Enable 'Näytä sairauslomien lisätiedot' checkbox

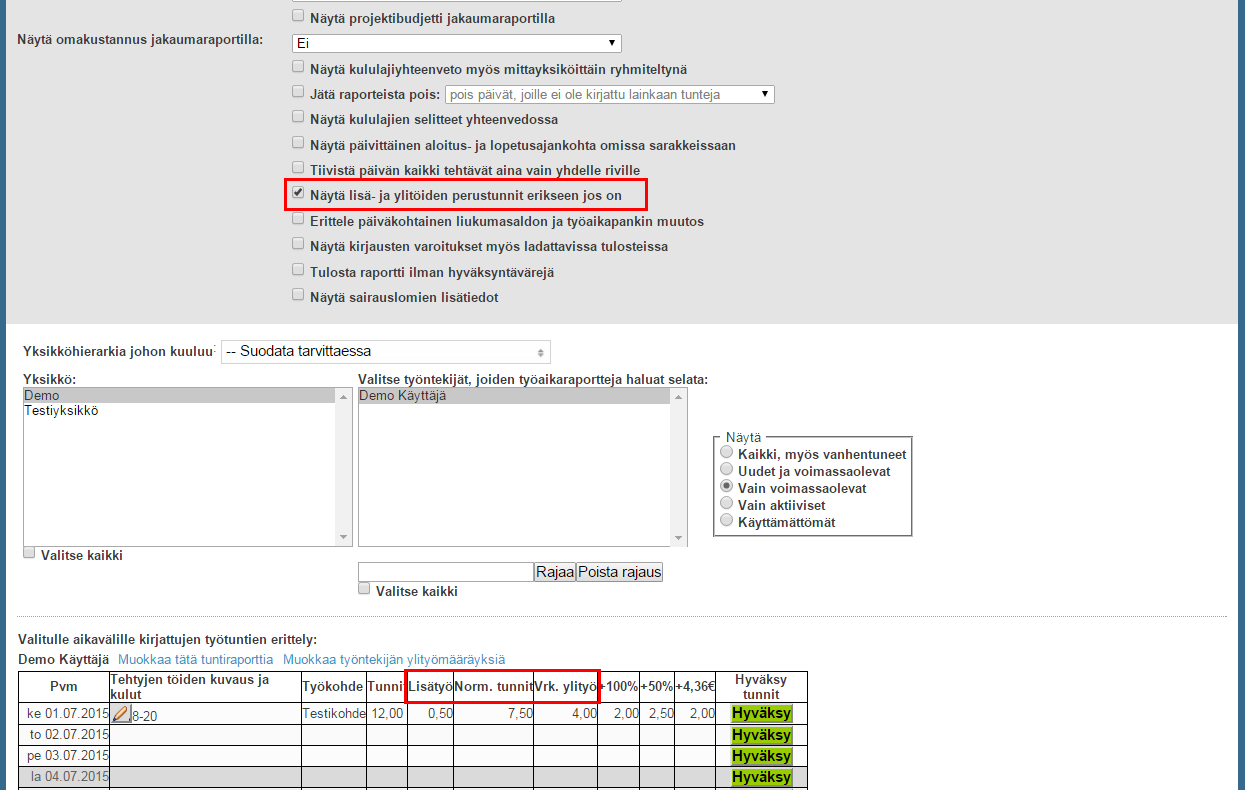[298, 295]
